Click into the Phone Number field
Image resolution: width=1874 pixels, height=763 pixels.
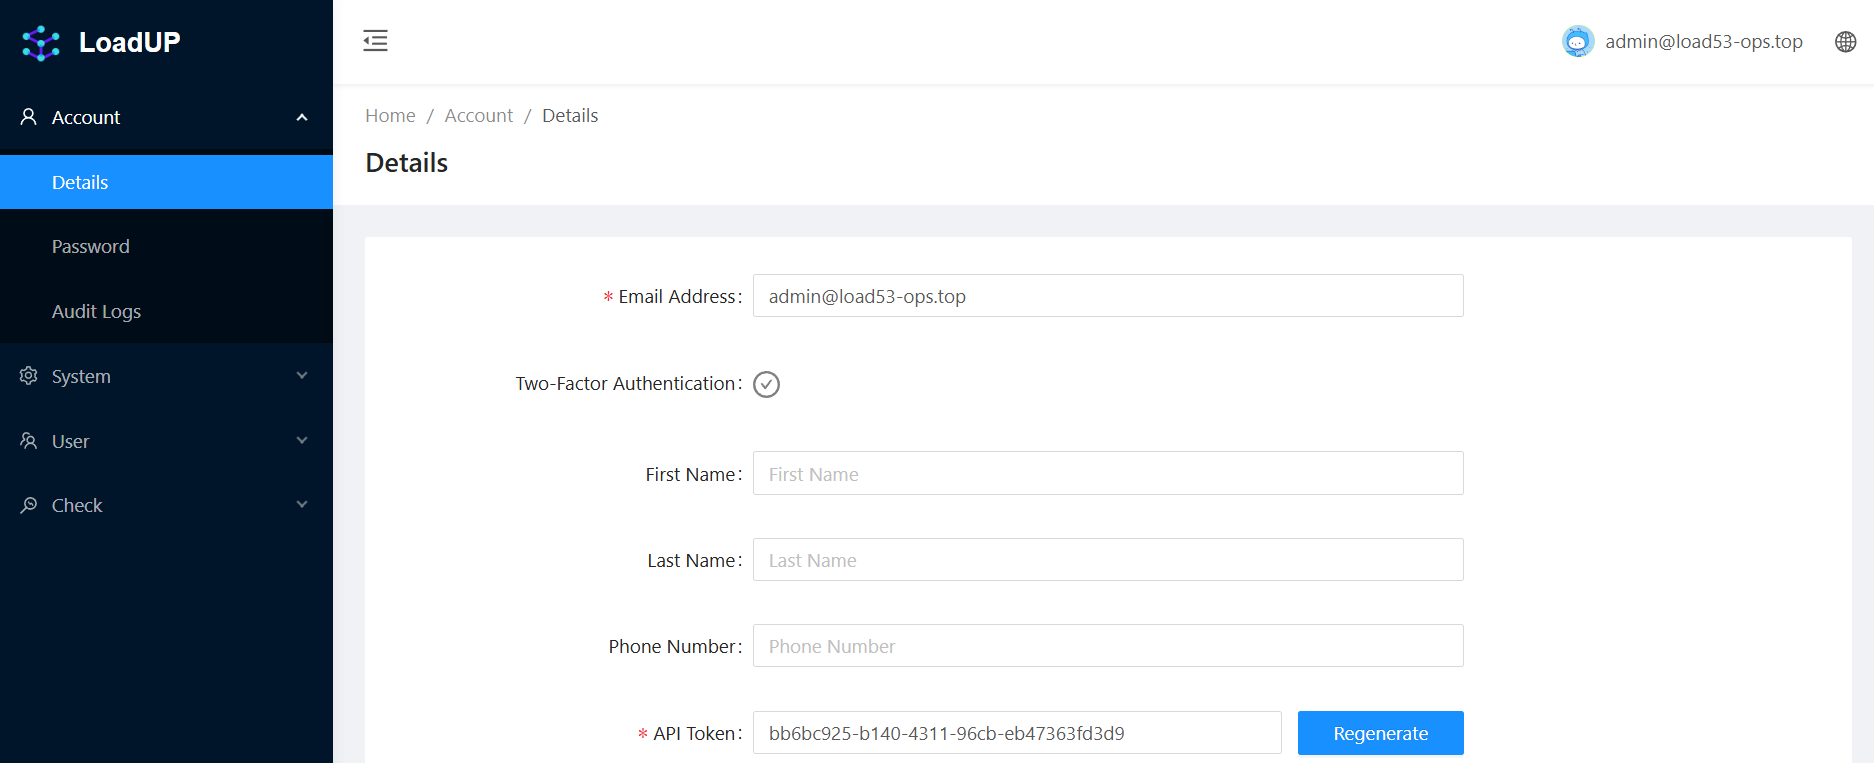pyautogui.click(x=1107, y=646)
